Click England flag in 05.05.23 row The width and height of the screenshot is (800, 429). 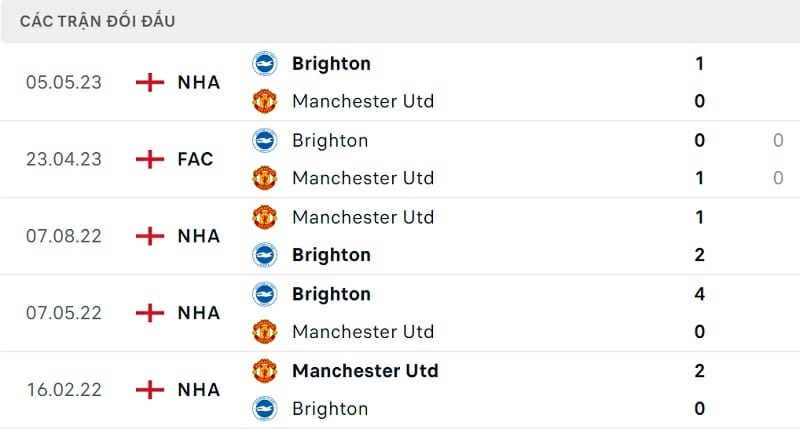(x=150, y=82)
